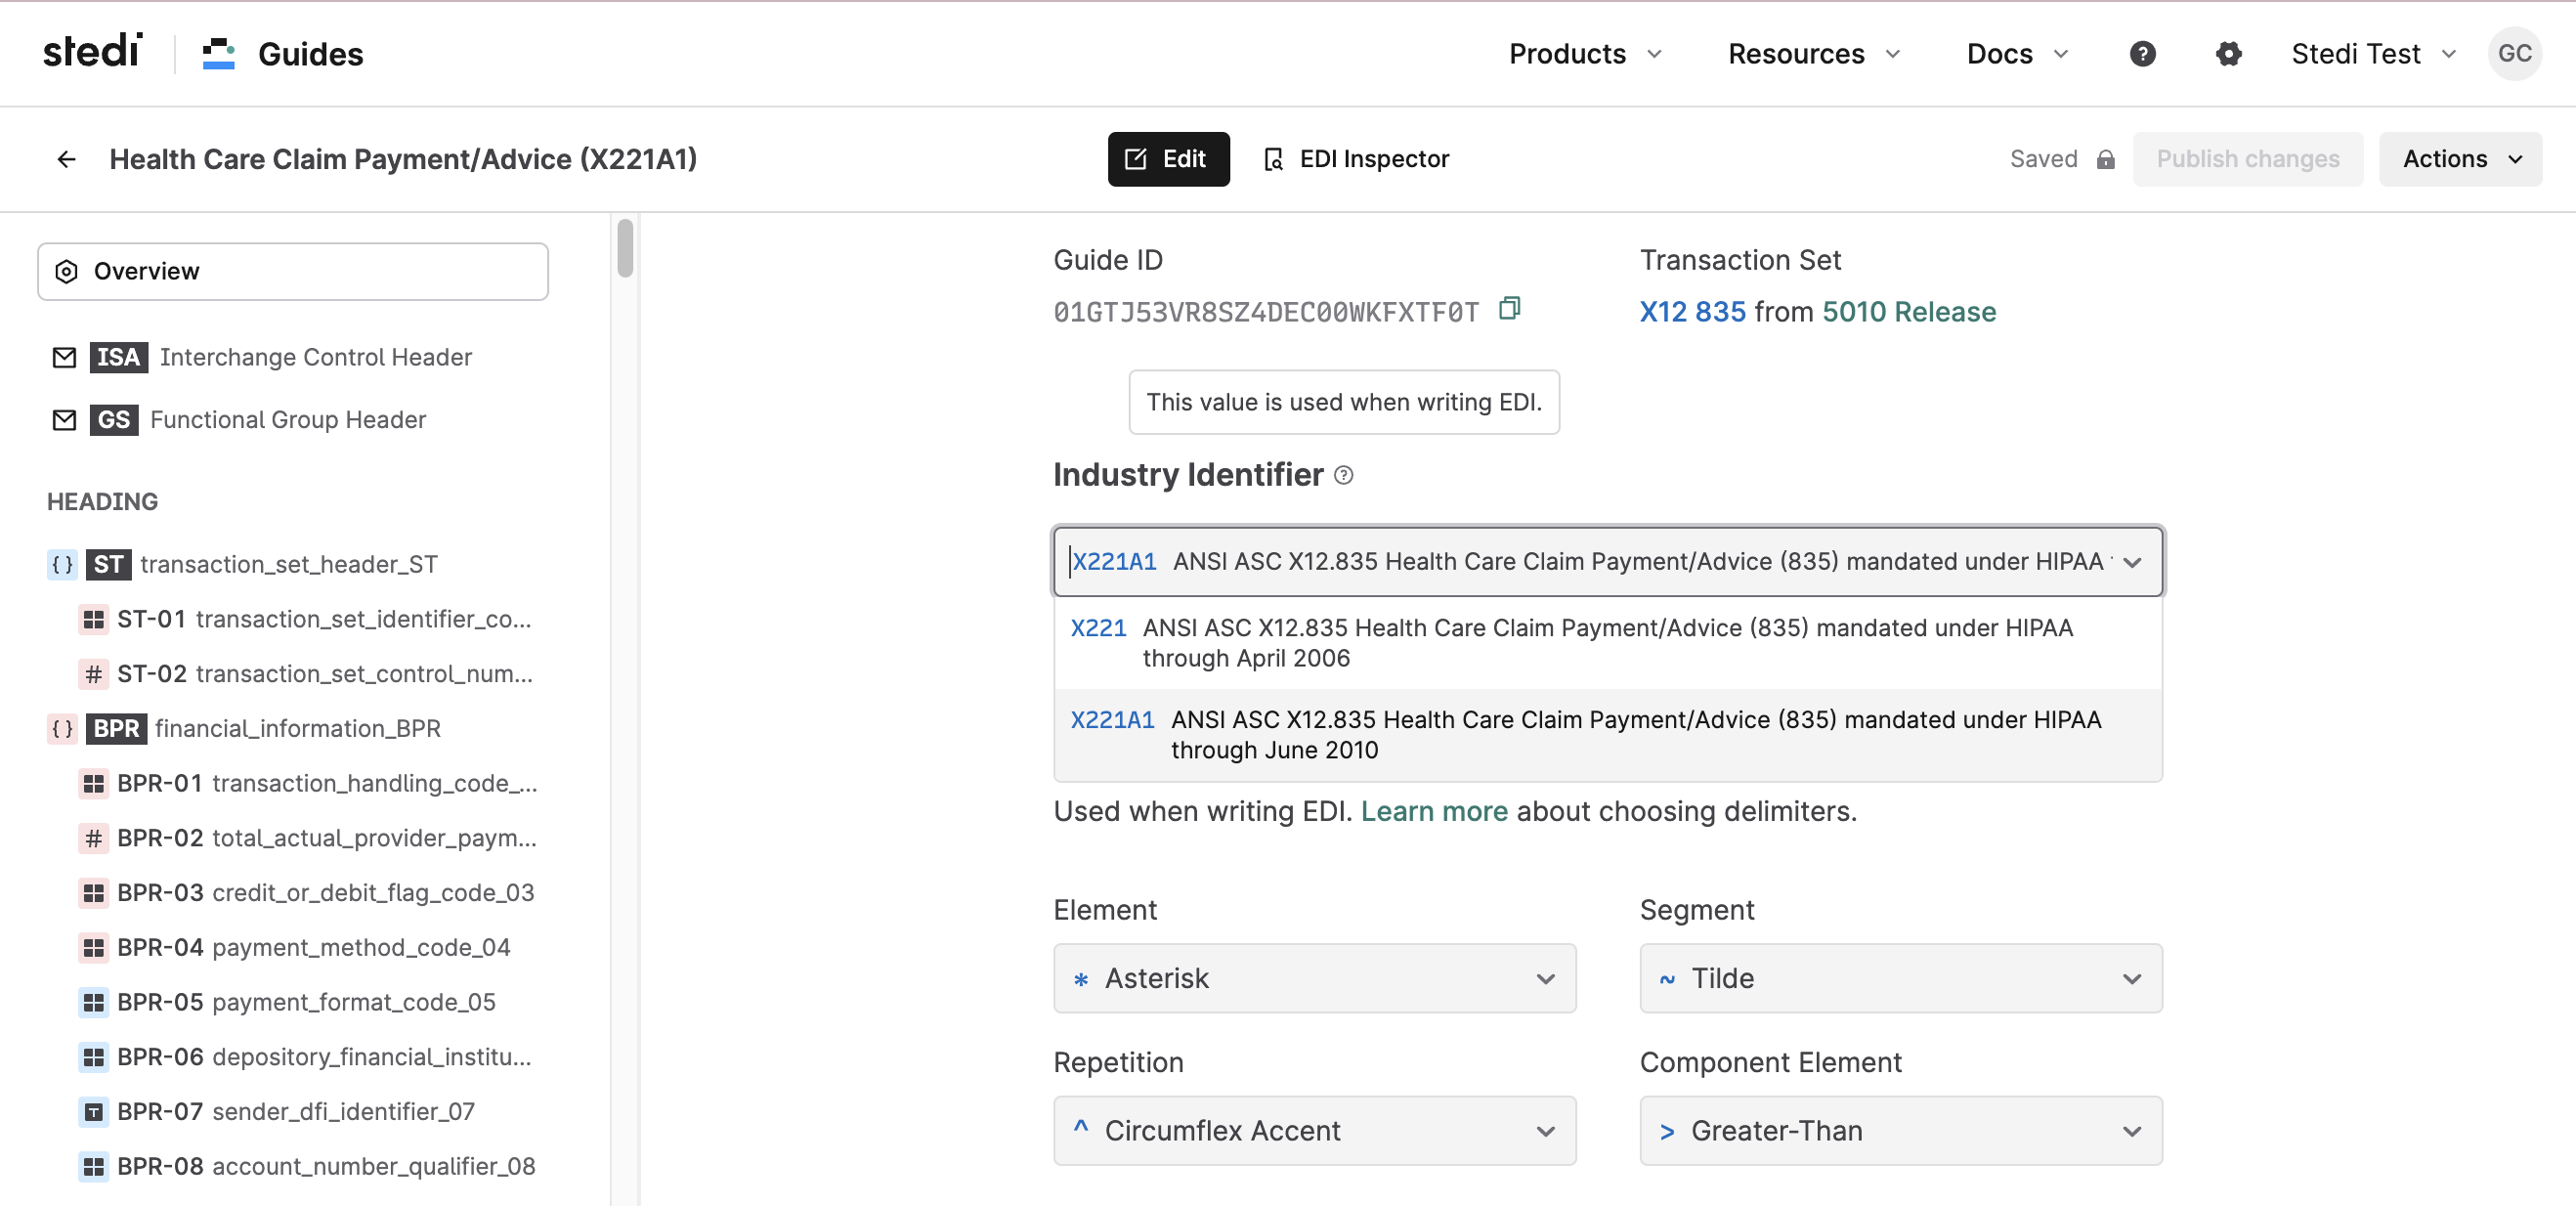Collapse the Industry Identifier dropdown chevron
The width and height of the screenshot is (2576, 1206).
[2131, 563]
